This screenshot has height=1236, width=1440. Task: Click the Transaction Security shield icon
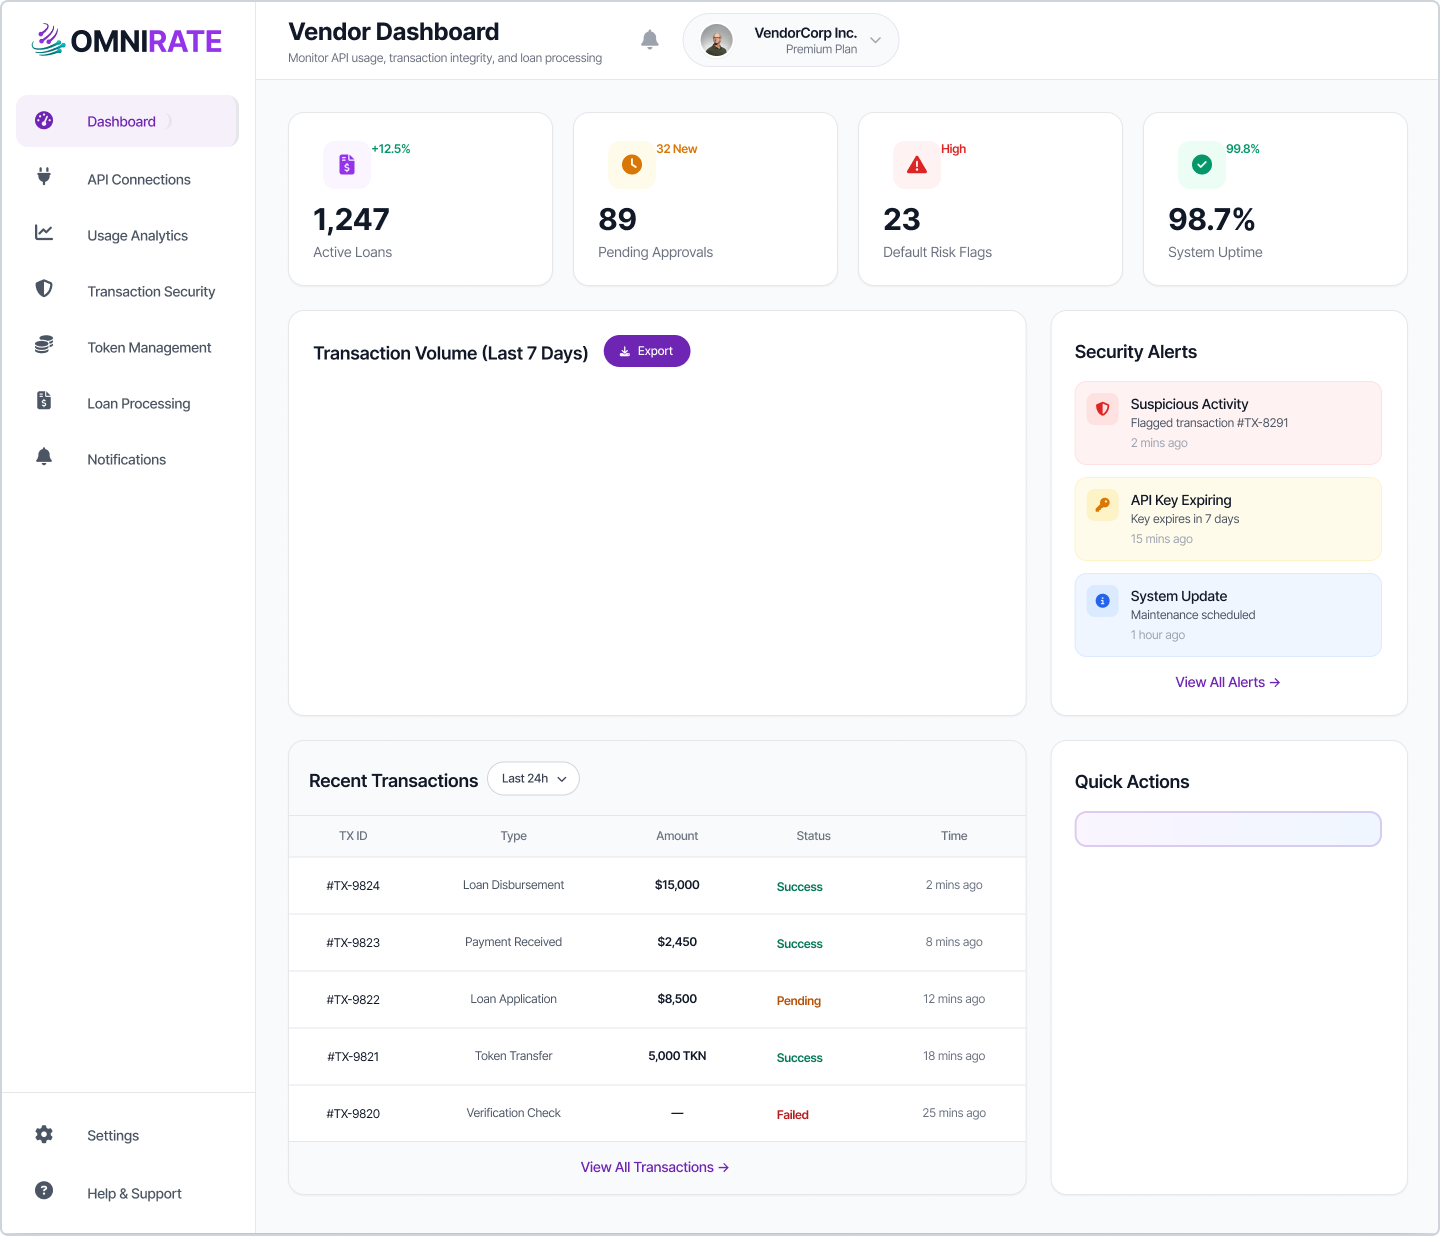pyautogui.click(x=44, y=288)
